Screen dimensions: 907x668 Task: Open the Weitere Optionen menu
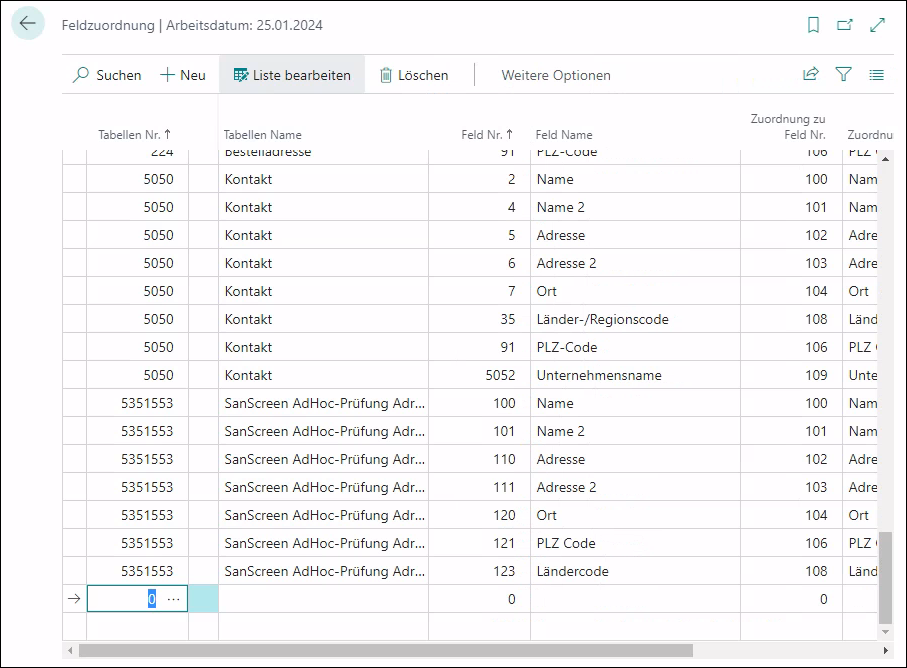555,75
